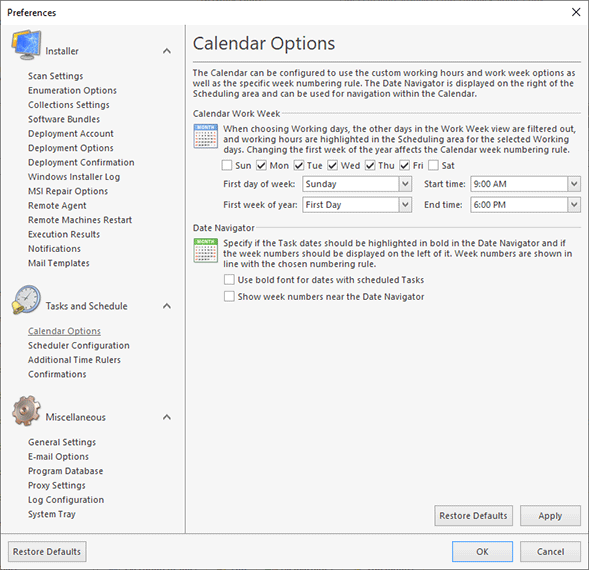The image size is (589, 570).
Task: Click the Installer monitor icon
Action: click(26, 45)
